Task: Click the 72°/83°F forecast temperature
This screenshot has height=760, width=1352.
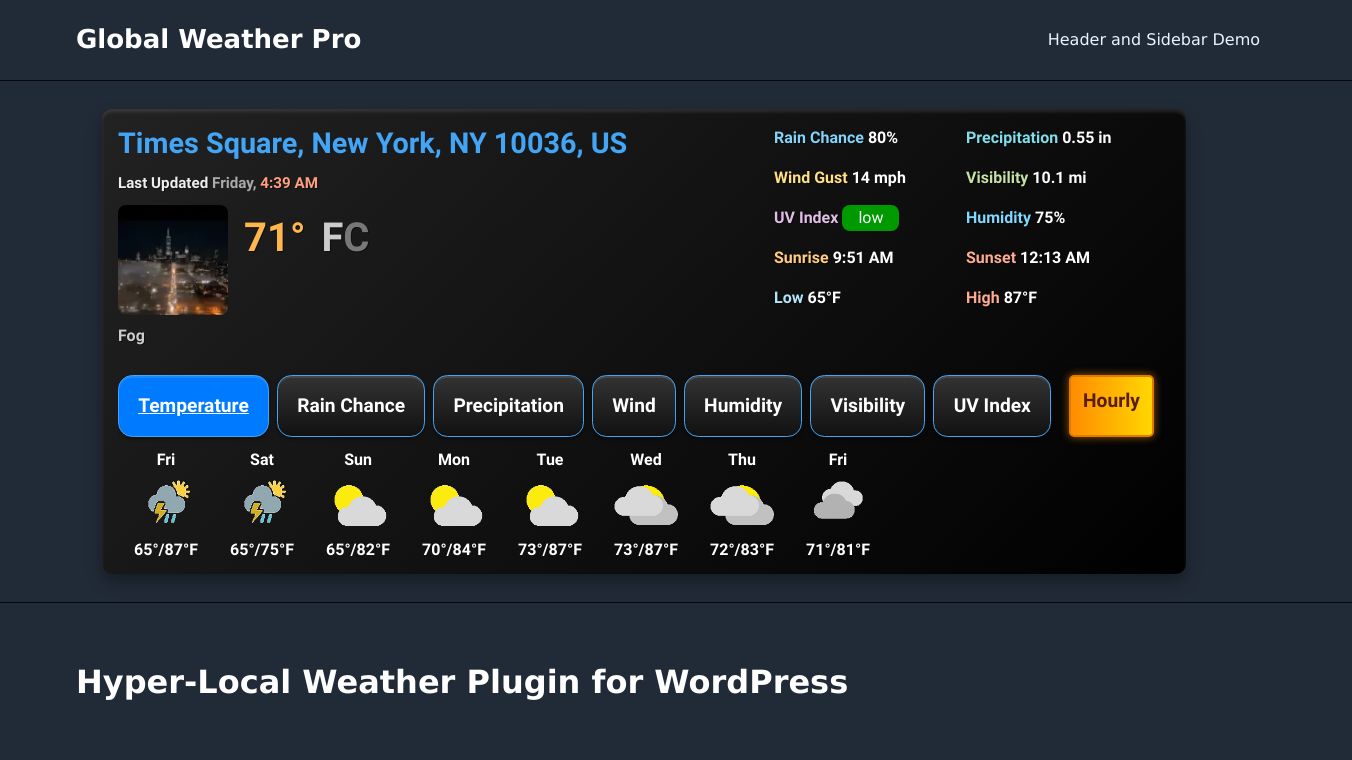Action: click(x=742, y=550)
